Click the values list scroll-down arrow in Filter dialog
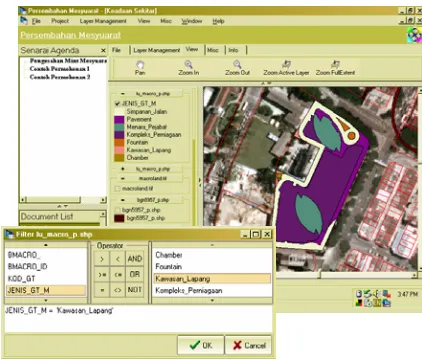The height and width of the screenshot is (360, 422). coord(212,301)
